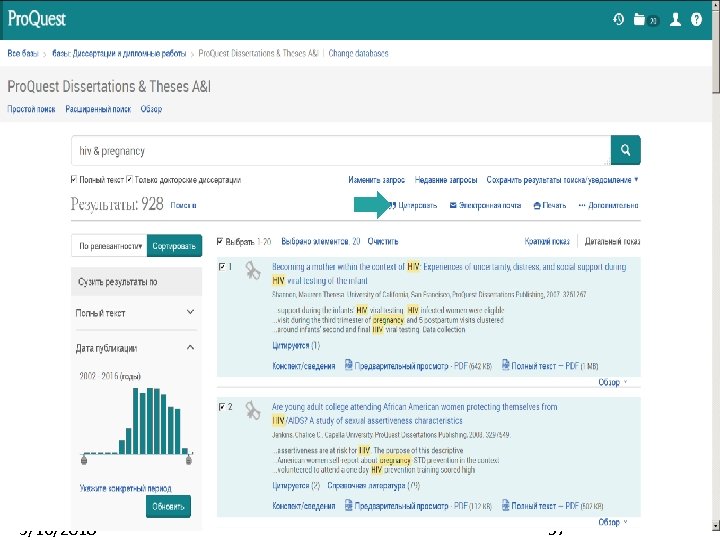
Task: Open the По релевантности sort dropdown
Action: pyautogui.click(x=109, y=246)
